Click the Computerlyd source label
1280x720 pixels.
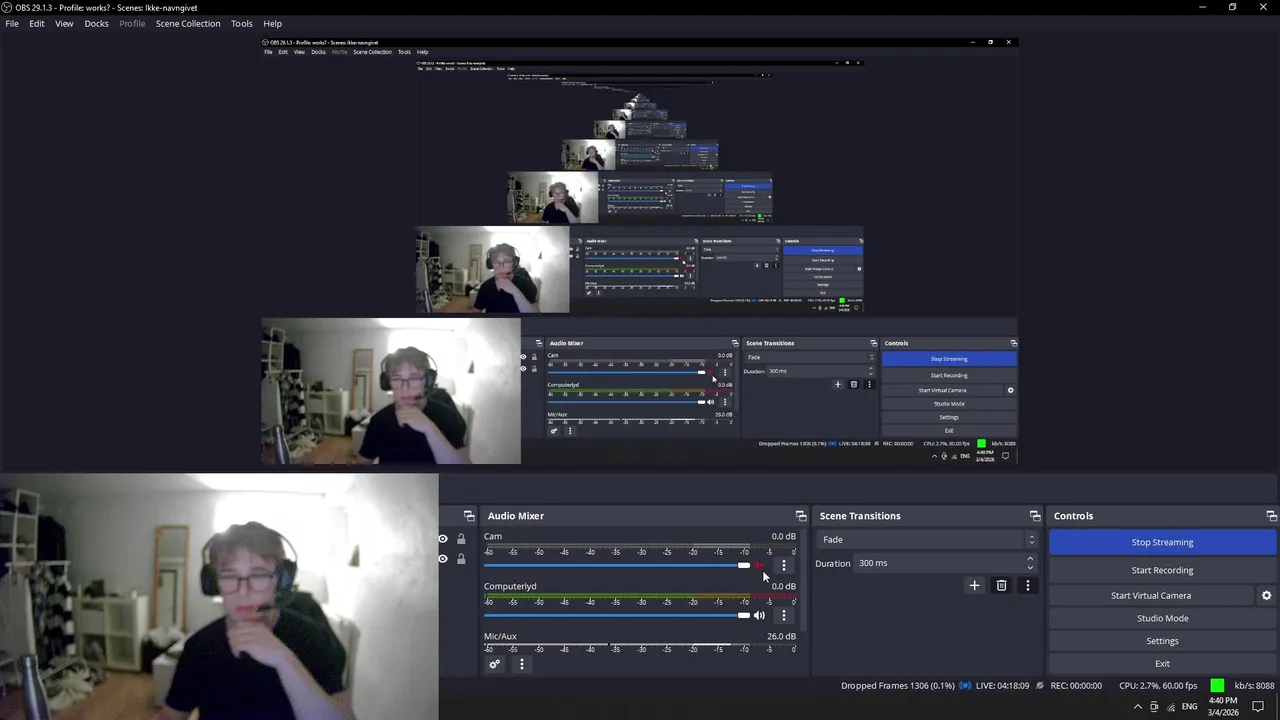(510, 586)
